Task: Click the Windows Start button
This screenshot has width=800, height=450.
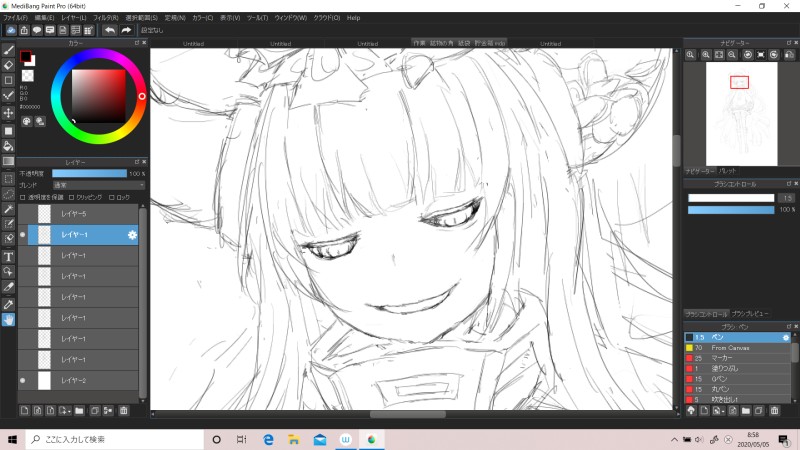Action: [12, 439]
